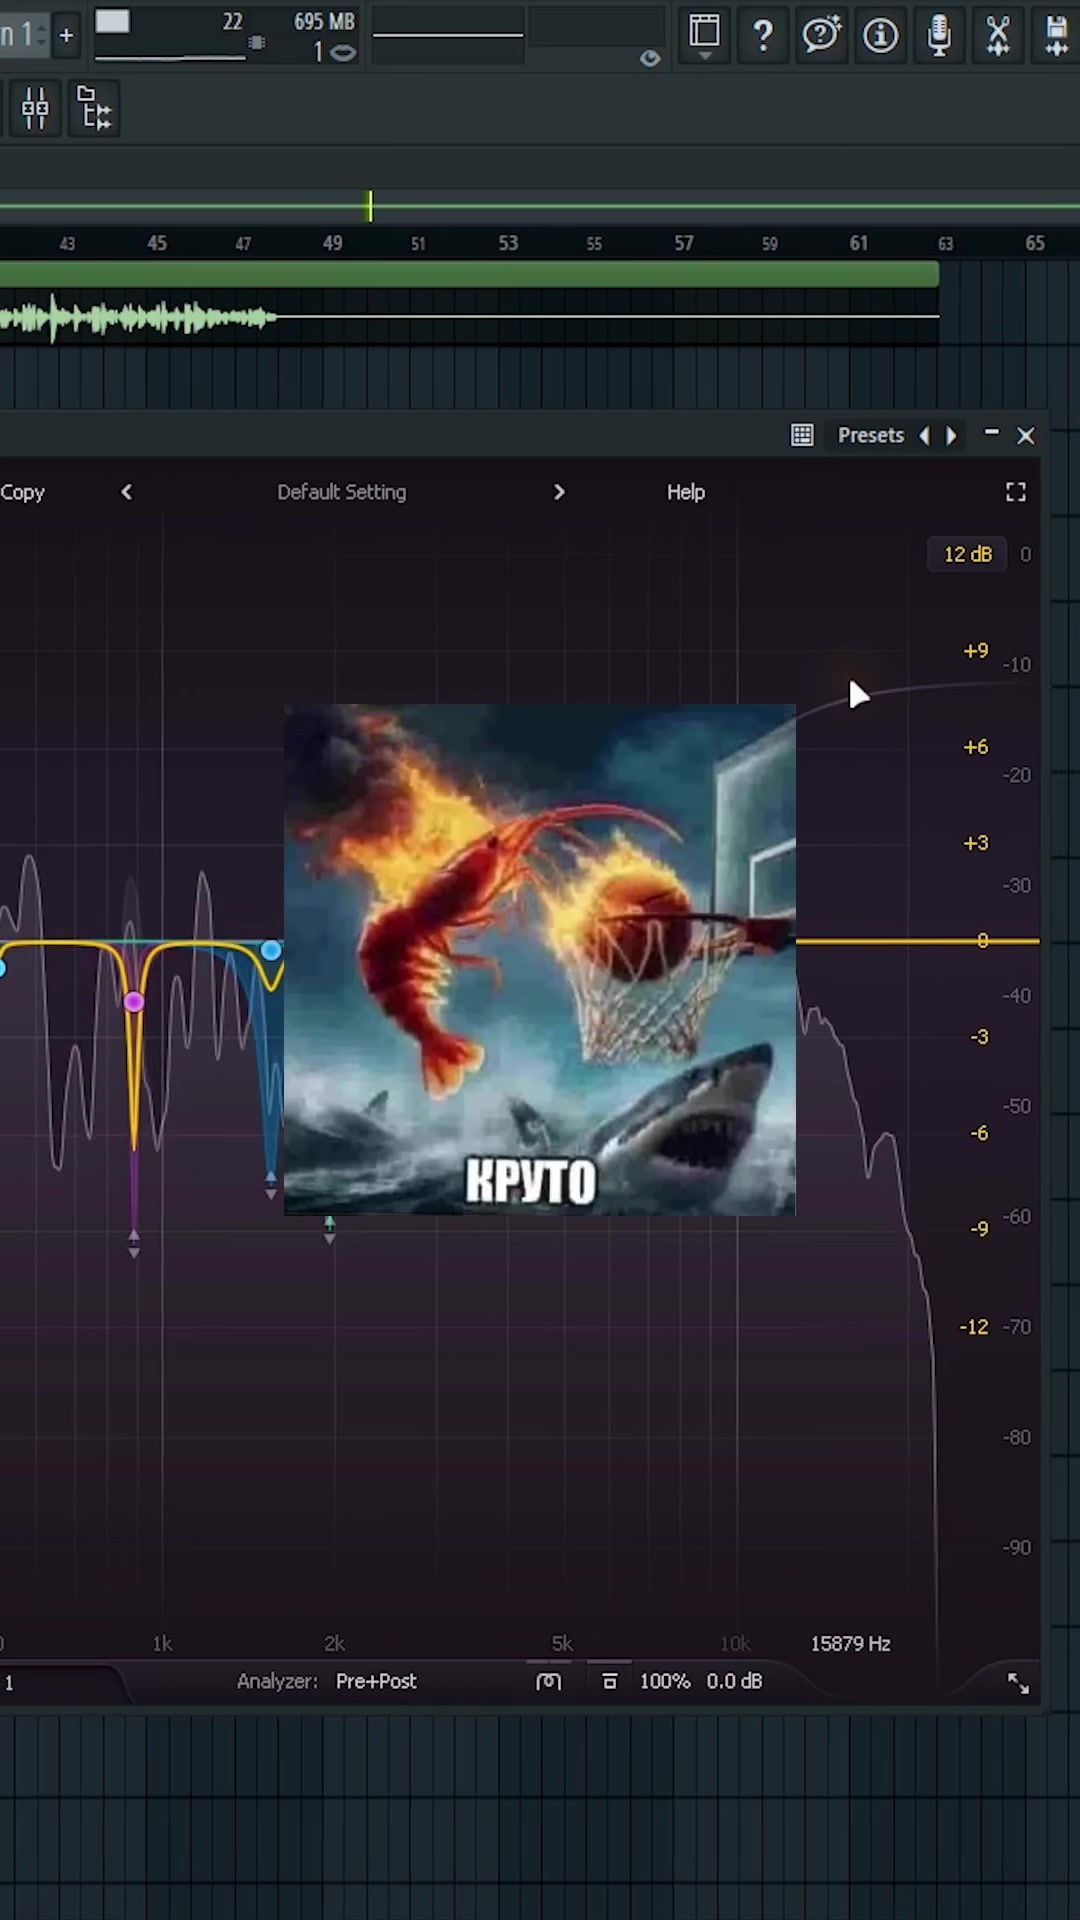
Task: Click the +9 dB scale label
Action: pyautogui.click(x=976, y=651)
